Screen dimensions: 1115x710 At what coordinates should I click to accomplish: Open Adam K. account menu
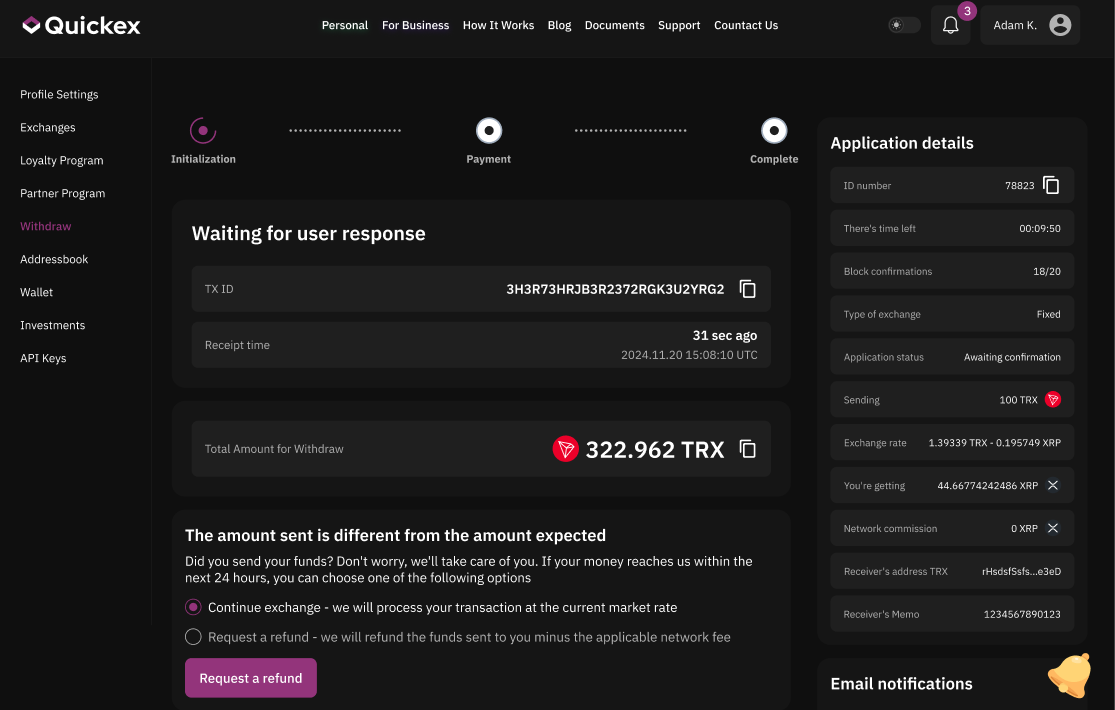1030,25
